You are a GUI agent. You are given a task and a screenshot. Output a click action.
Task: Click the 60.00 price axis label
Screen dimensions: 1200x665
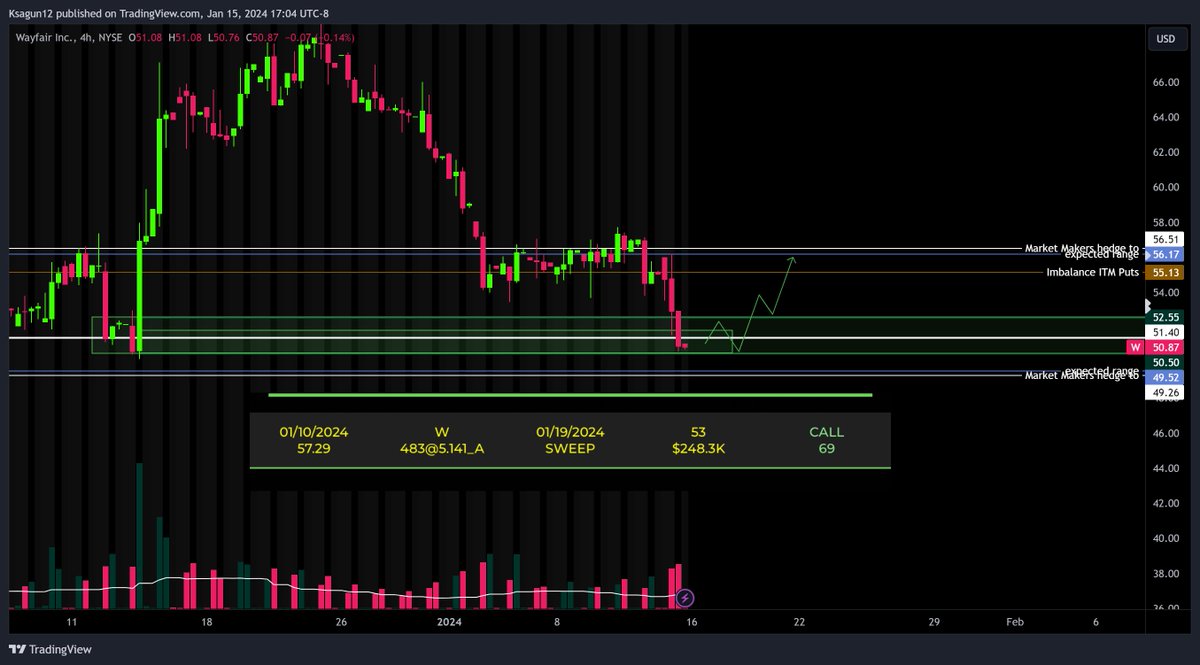(1167, 187)
